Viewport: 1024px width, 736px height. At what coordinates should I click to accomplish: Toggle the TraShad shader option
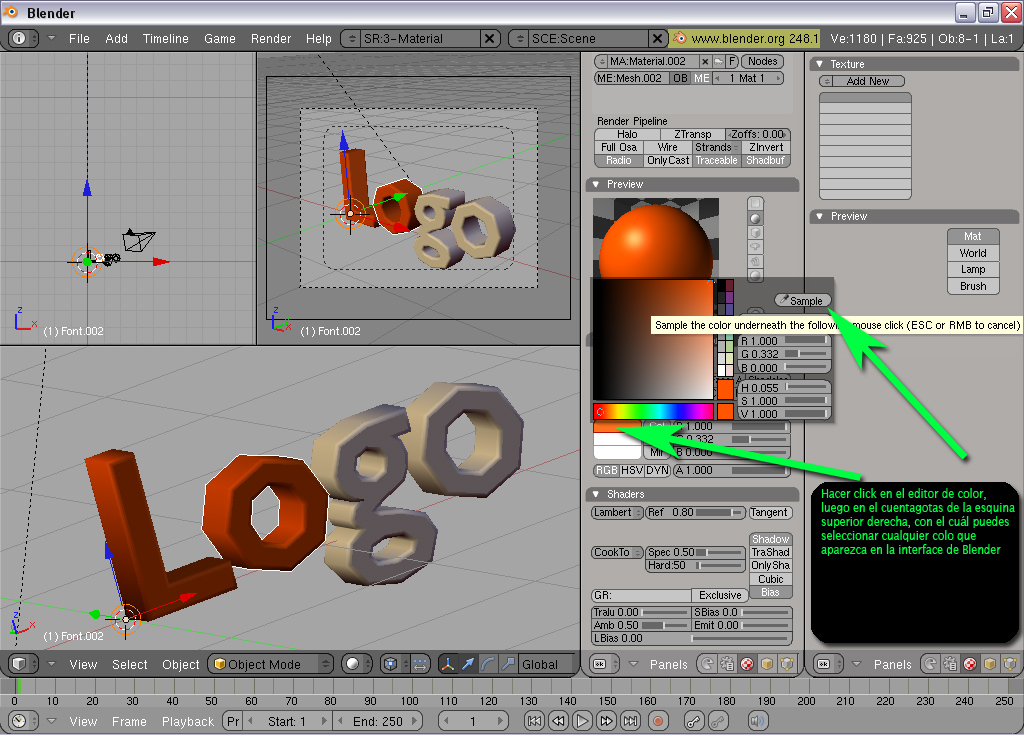click(x=770, y=552)
